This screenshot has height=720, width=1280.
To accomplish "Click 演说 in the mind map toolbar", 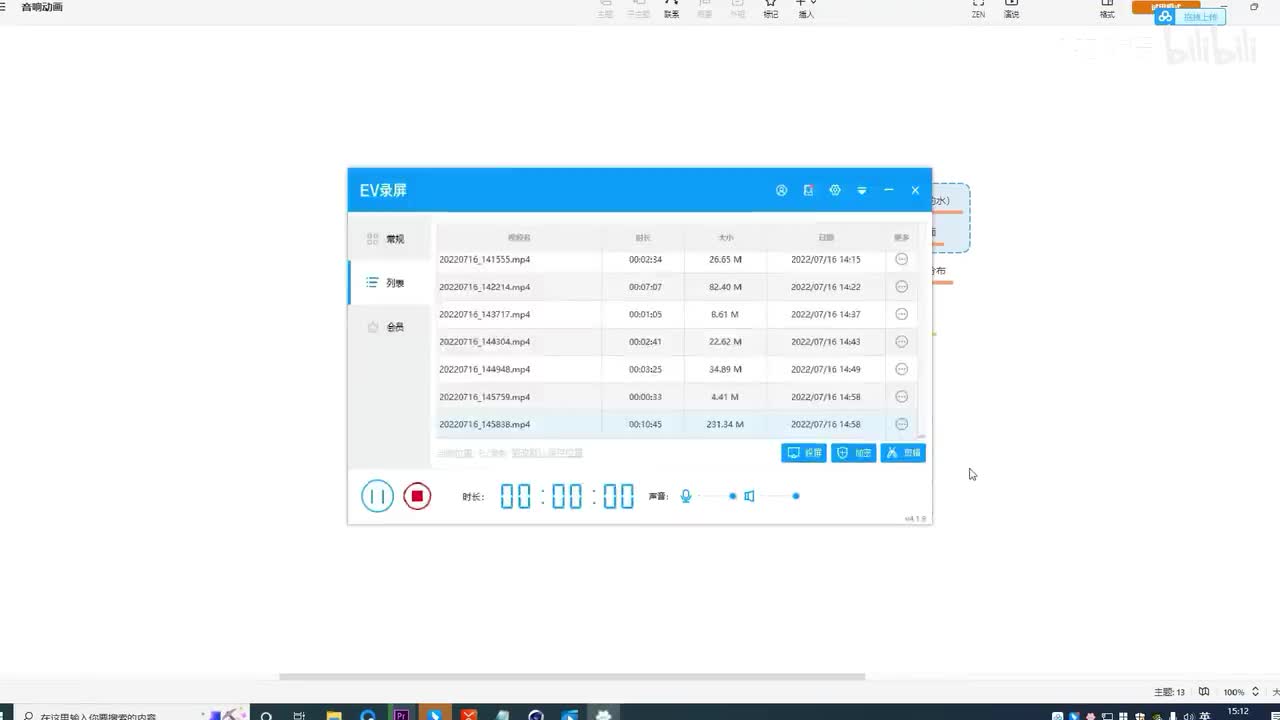I will click(x=1012, y=9).
